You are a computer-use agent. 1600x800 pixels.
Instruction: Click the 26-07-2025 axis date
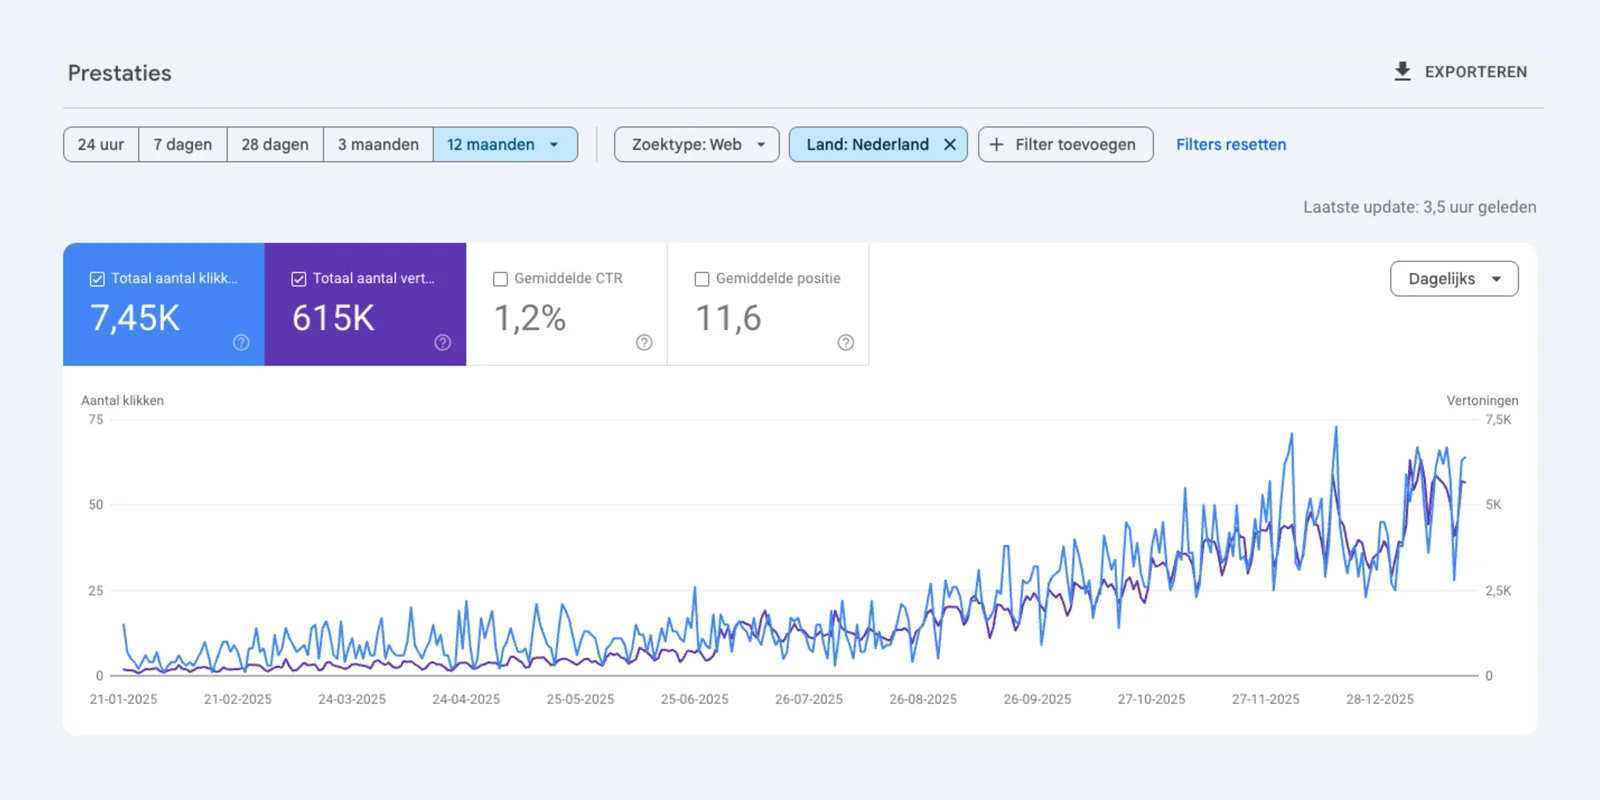809,700
